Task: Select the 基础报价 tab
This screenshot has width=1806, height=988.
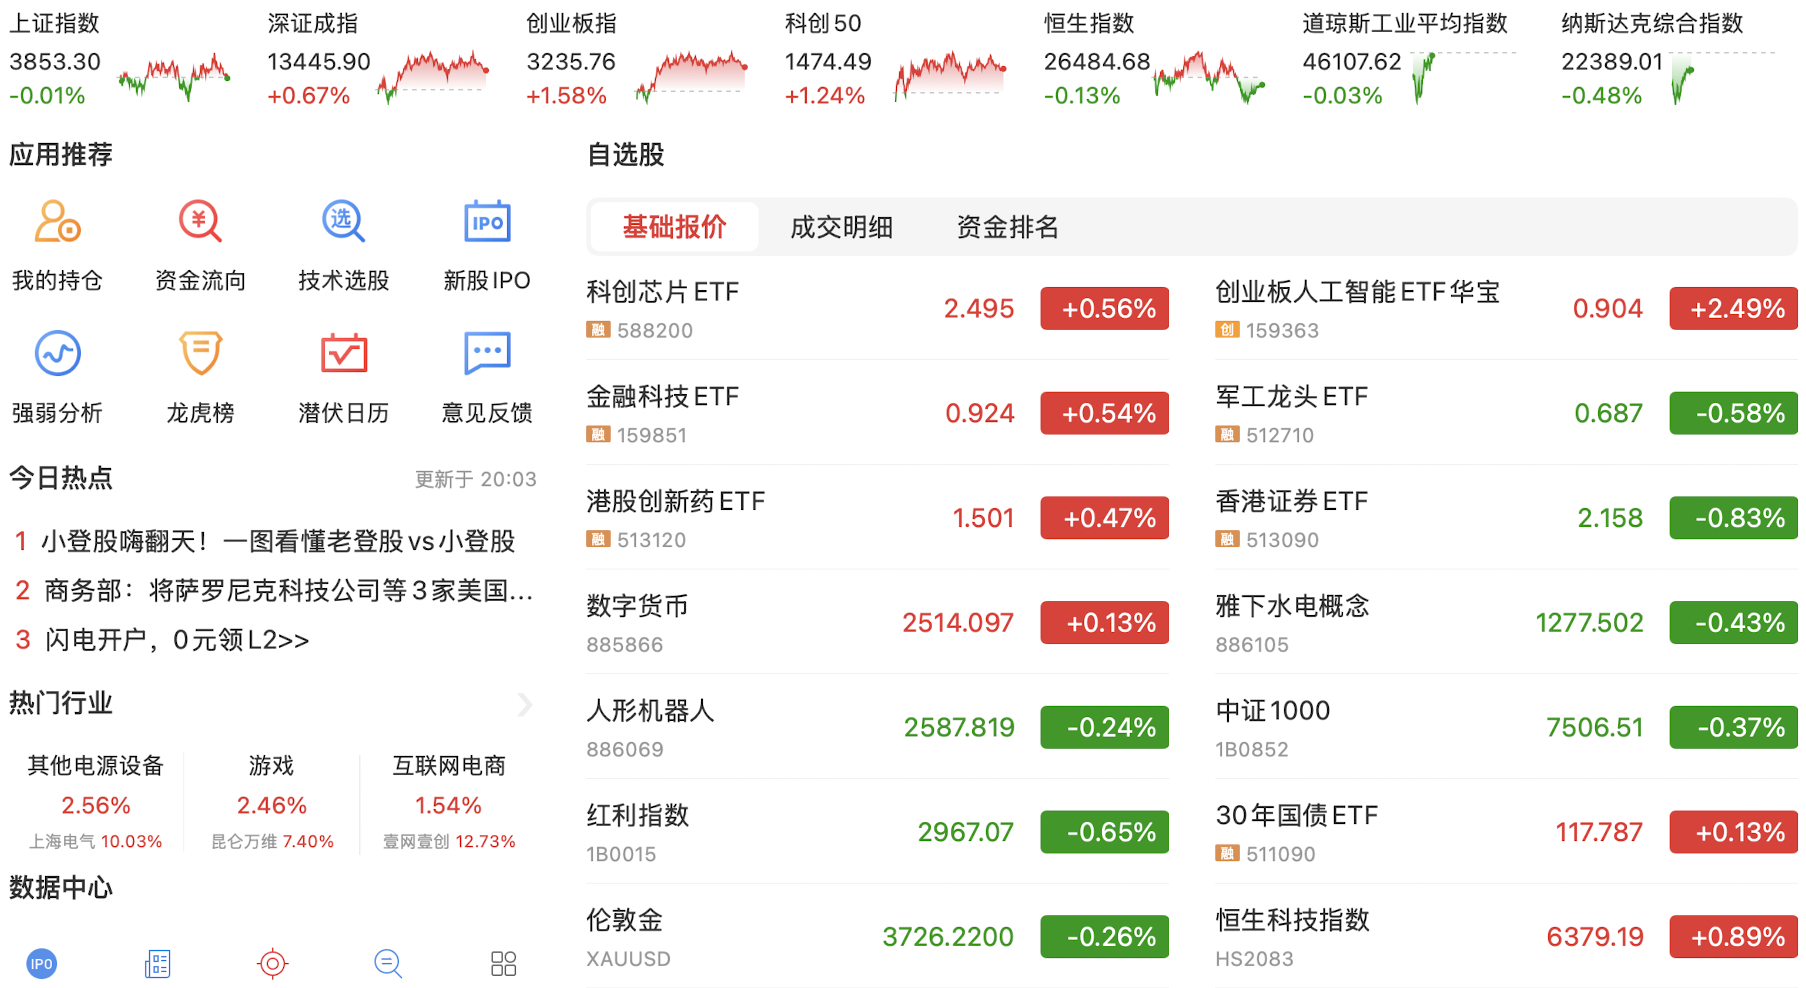Action: click(x=674, y=227)
